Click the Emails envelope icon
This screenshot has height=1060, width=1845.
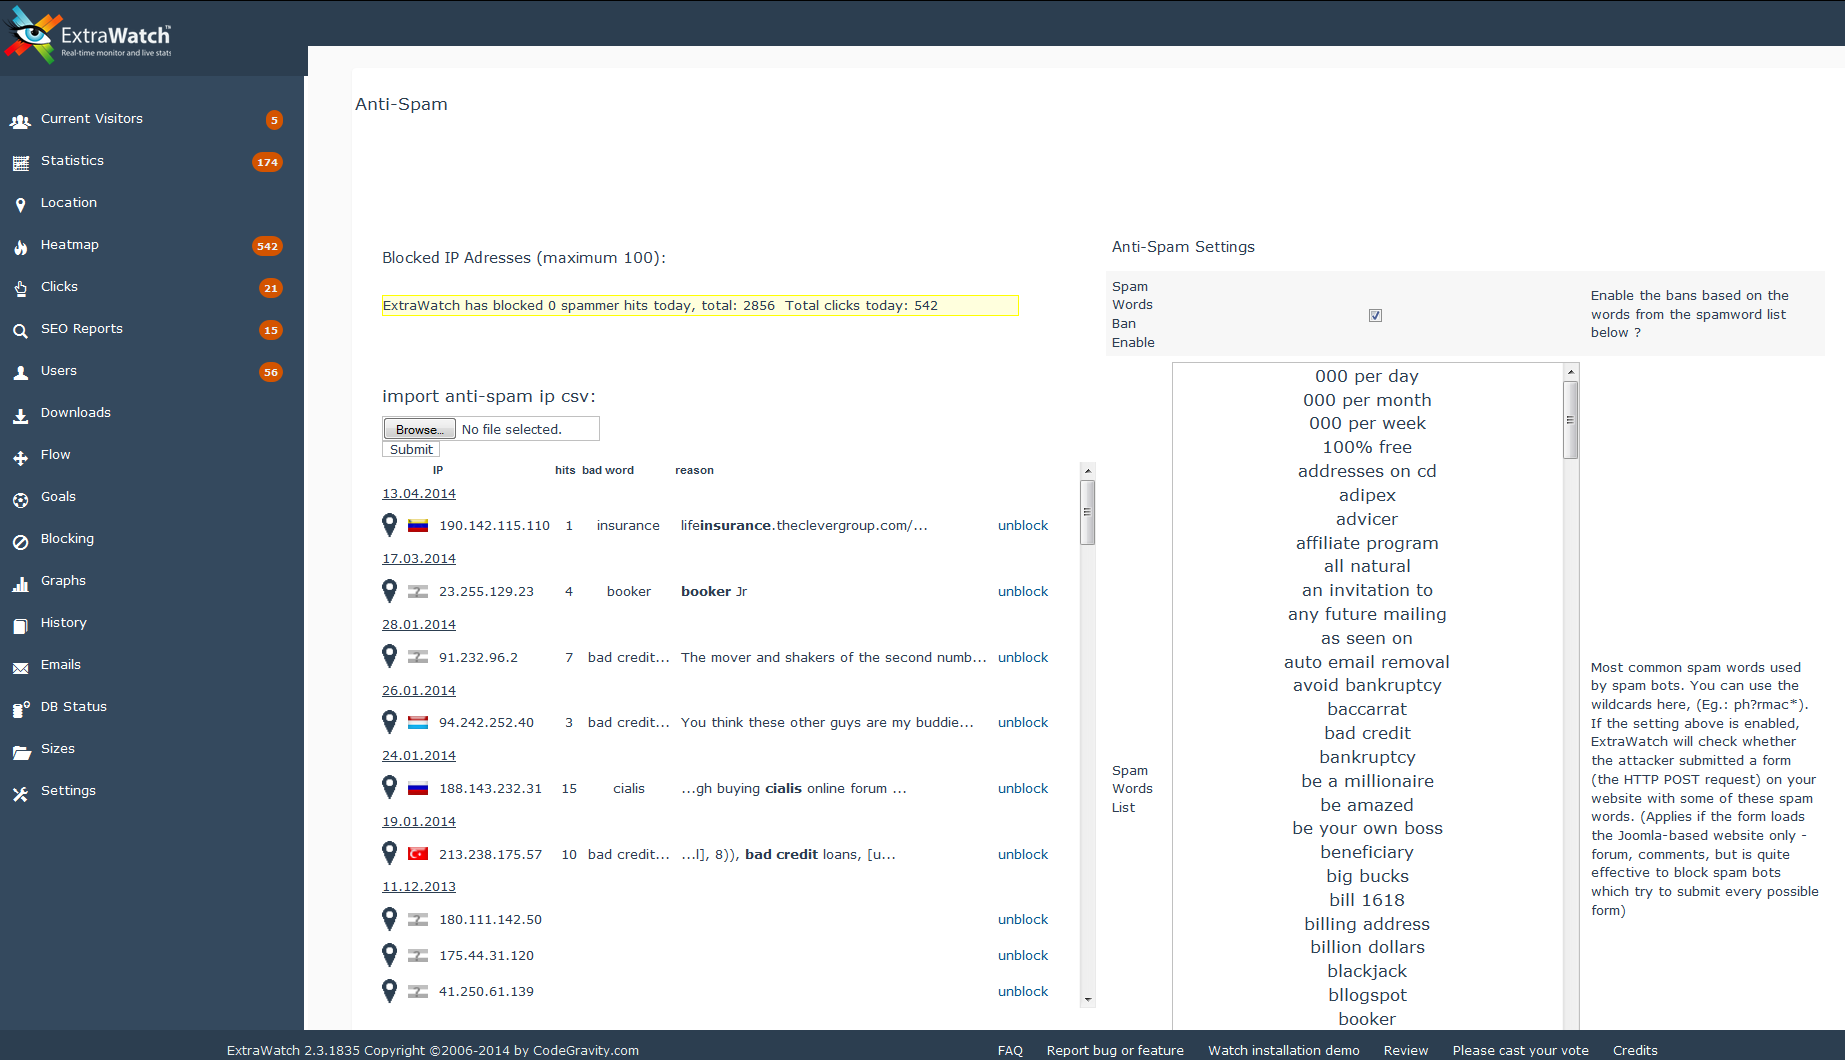pos(20,667)
